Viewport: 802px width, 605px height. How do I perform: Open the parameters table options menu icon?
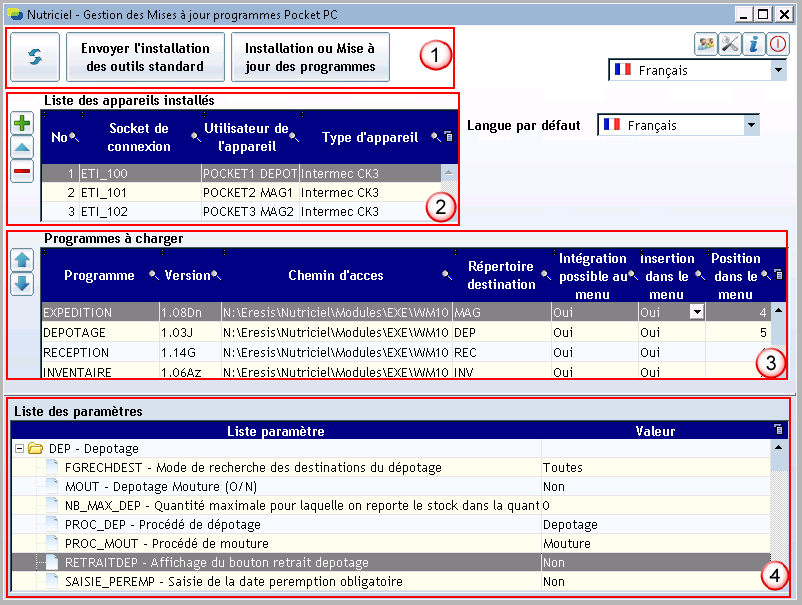(x=778, y=430)
